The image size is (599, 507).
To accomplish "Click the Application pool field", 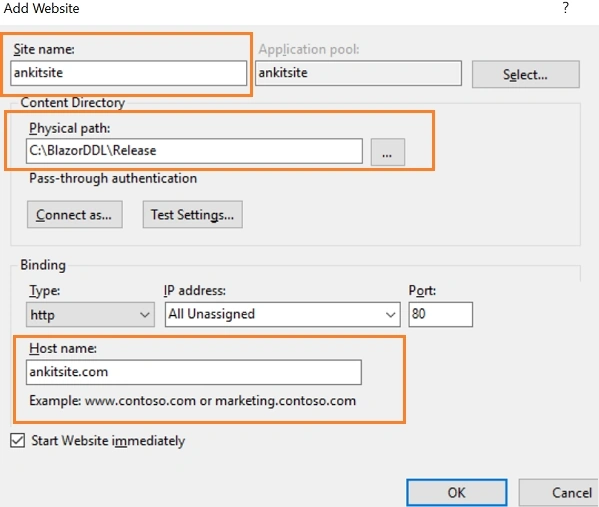I will tap(358, 73).
